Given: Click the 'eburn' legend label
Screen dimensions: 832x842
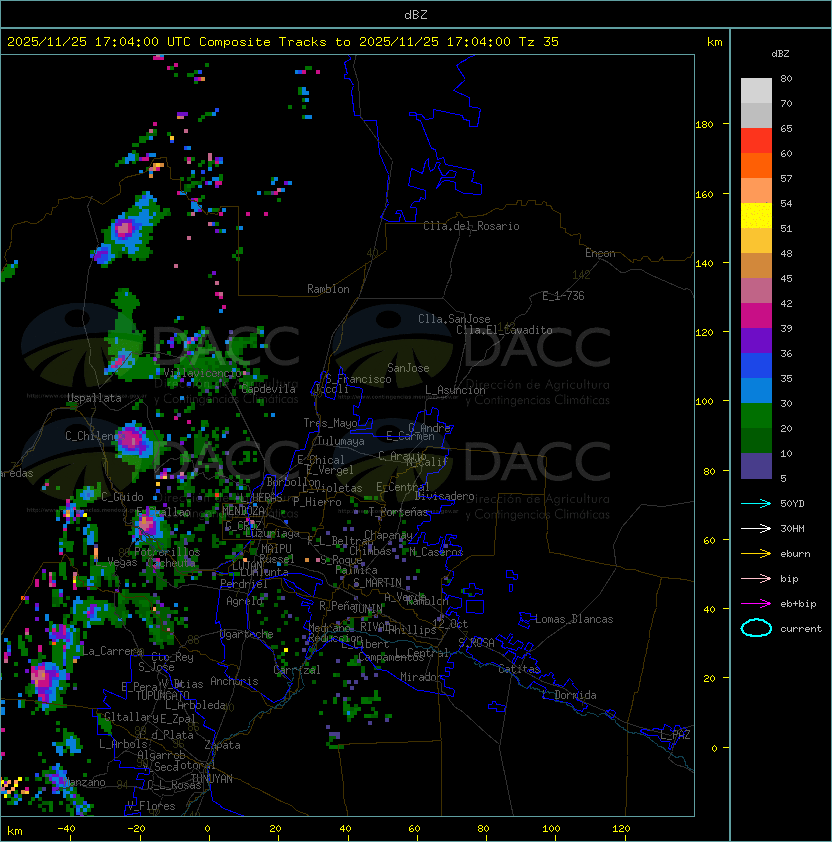Looking at the screenshot, I should [795, 554].
